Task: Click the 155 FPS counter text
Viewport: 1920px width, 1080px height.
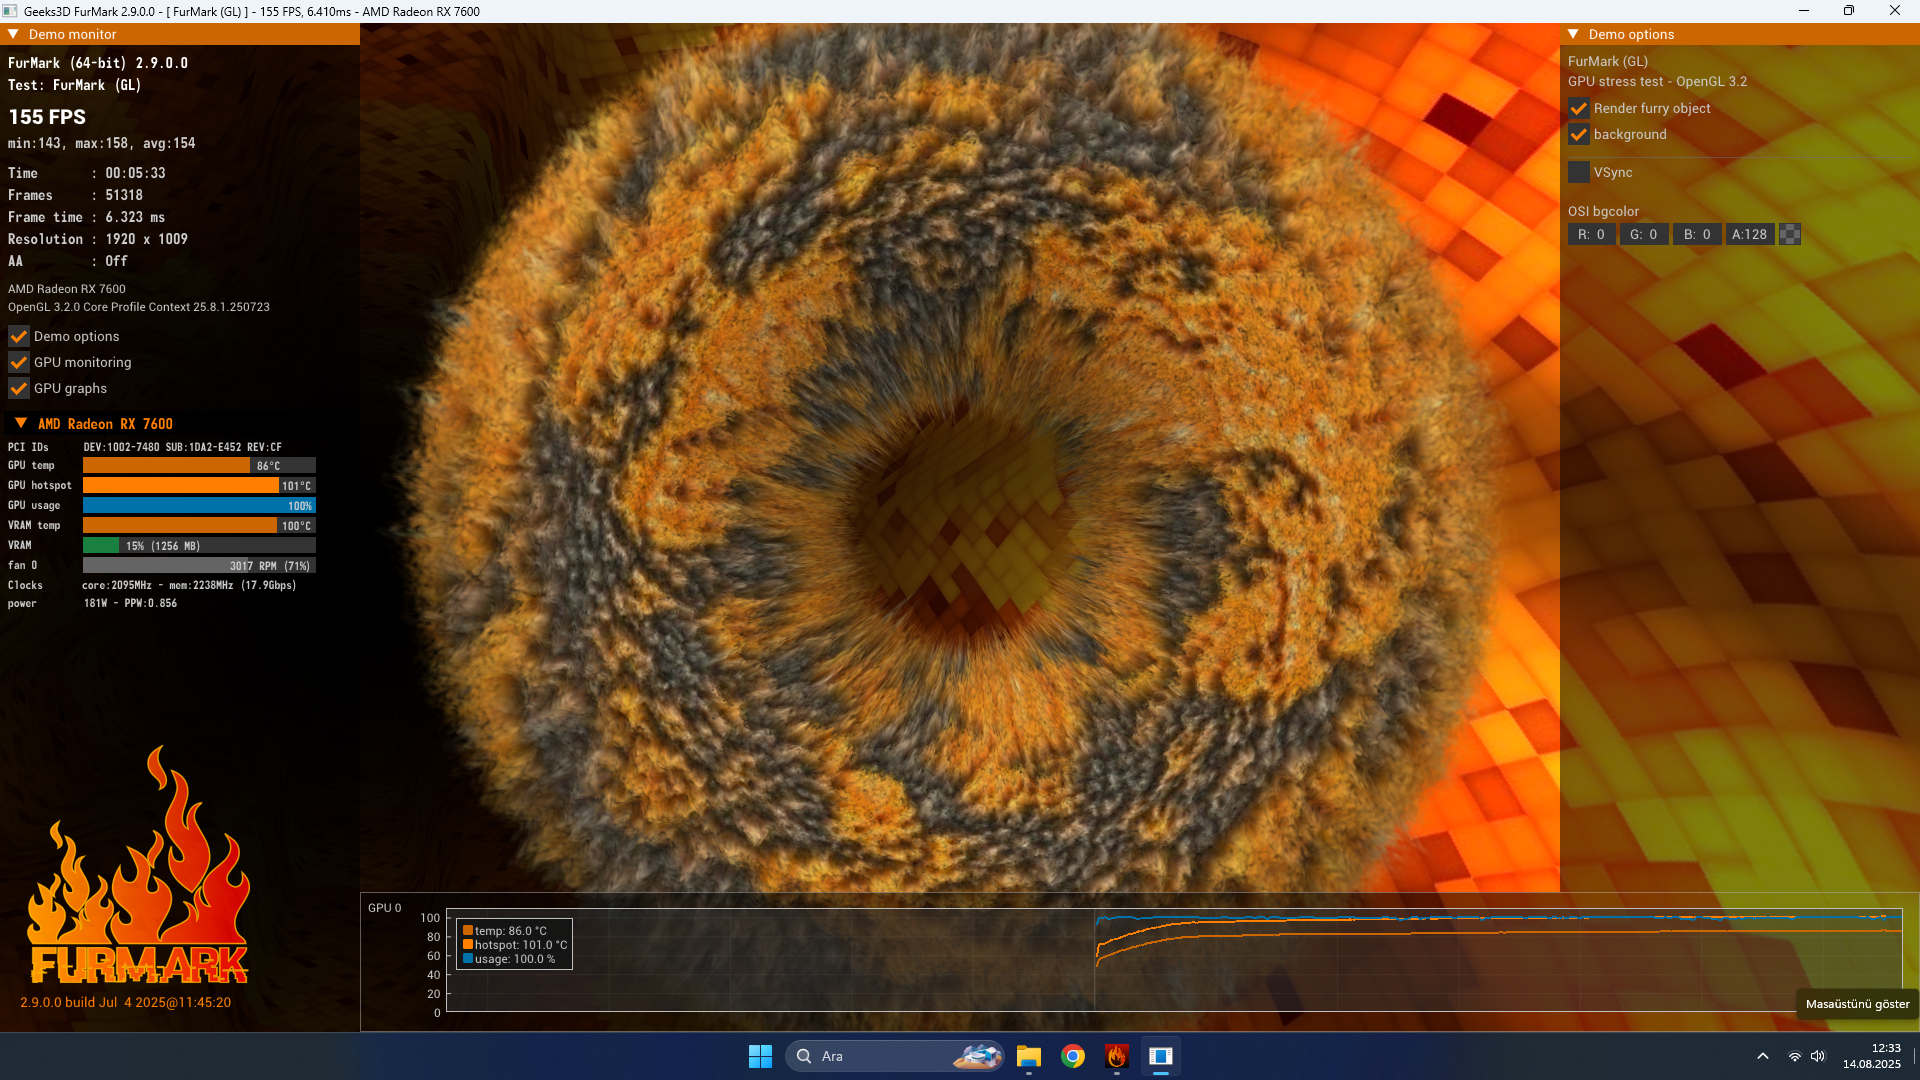Action: [x=47, y=117]
